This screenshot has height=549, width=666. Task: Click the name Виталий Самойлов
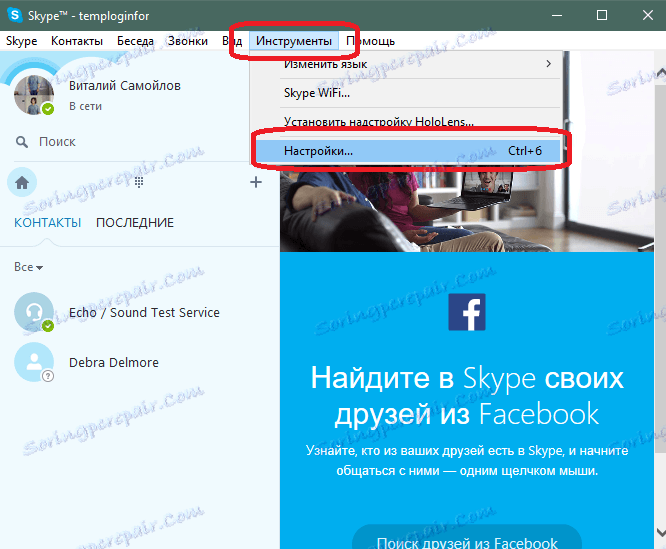pyautogui.click(x=125, y=86)
